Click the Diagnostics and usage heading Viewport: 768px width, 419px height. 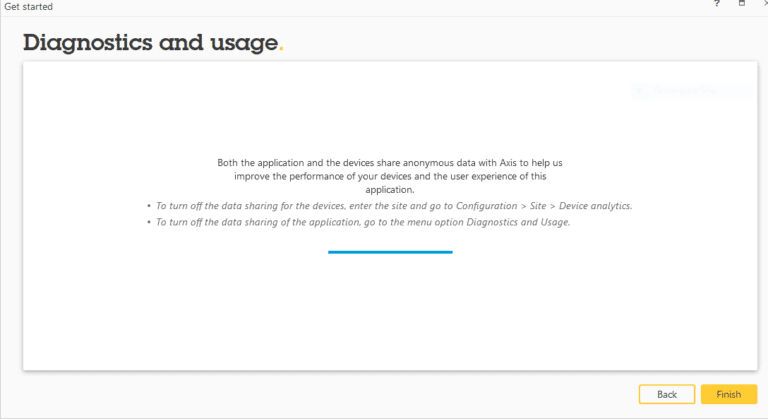(x=150, y=43)
